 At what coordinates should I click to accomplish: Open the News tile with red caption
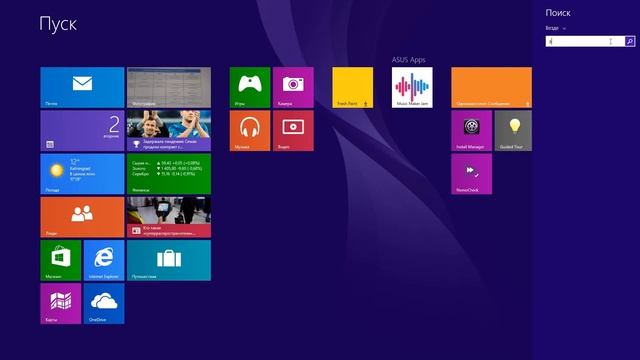click(169, 217)
